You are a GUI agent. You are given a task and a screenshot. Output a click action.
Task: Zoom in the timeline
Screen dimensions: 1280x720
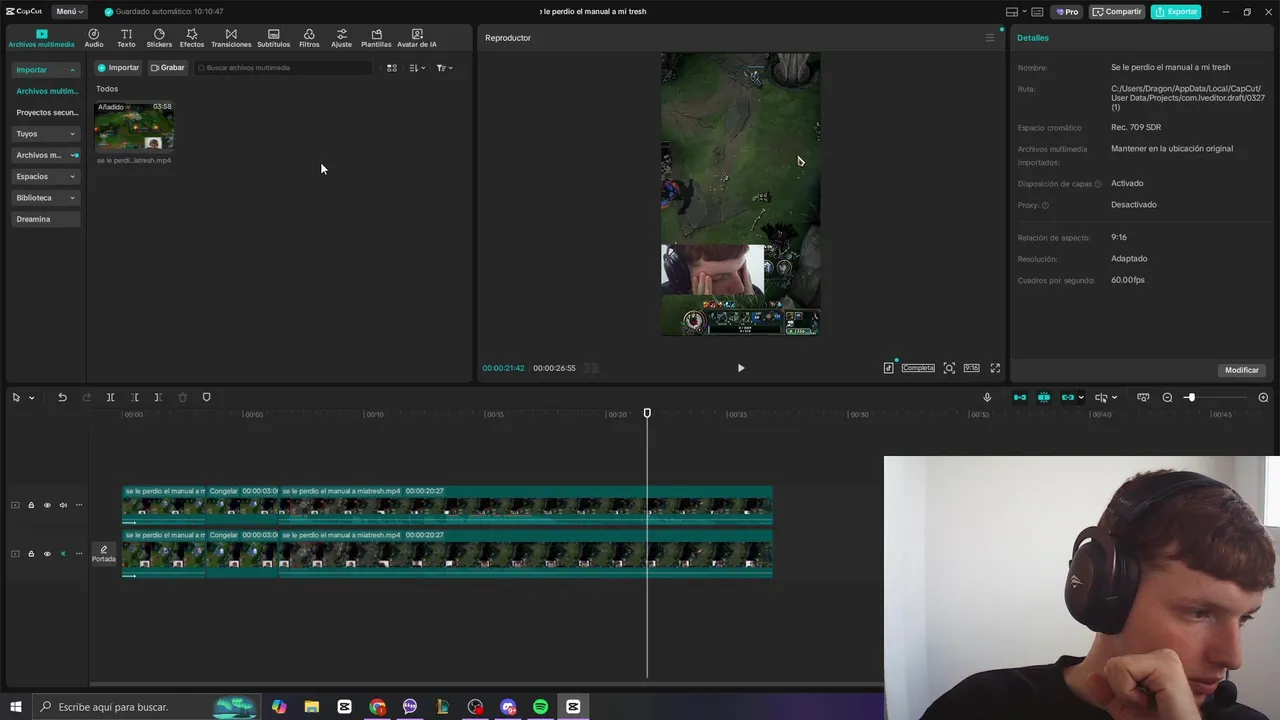tap(1263, 398)
